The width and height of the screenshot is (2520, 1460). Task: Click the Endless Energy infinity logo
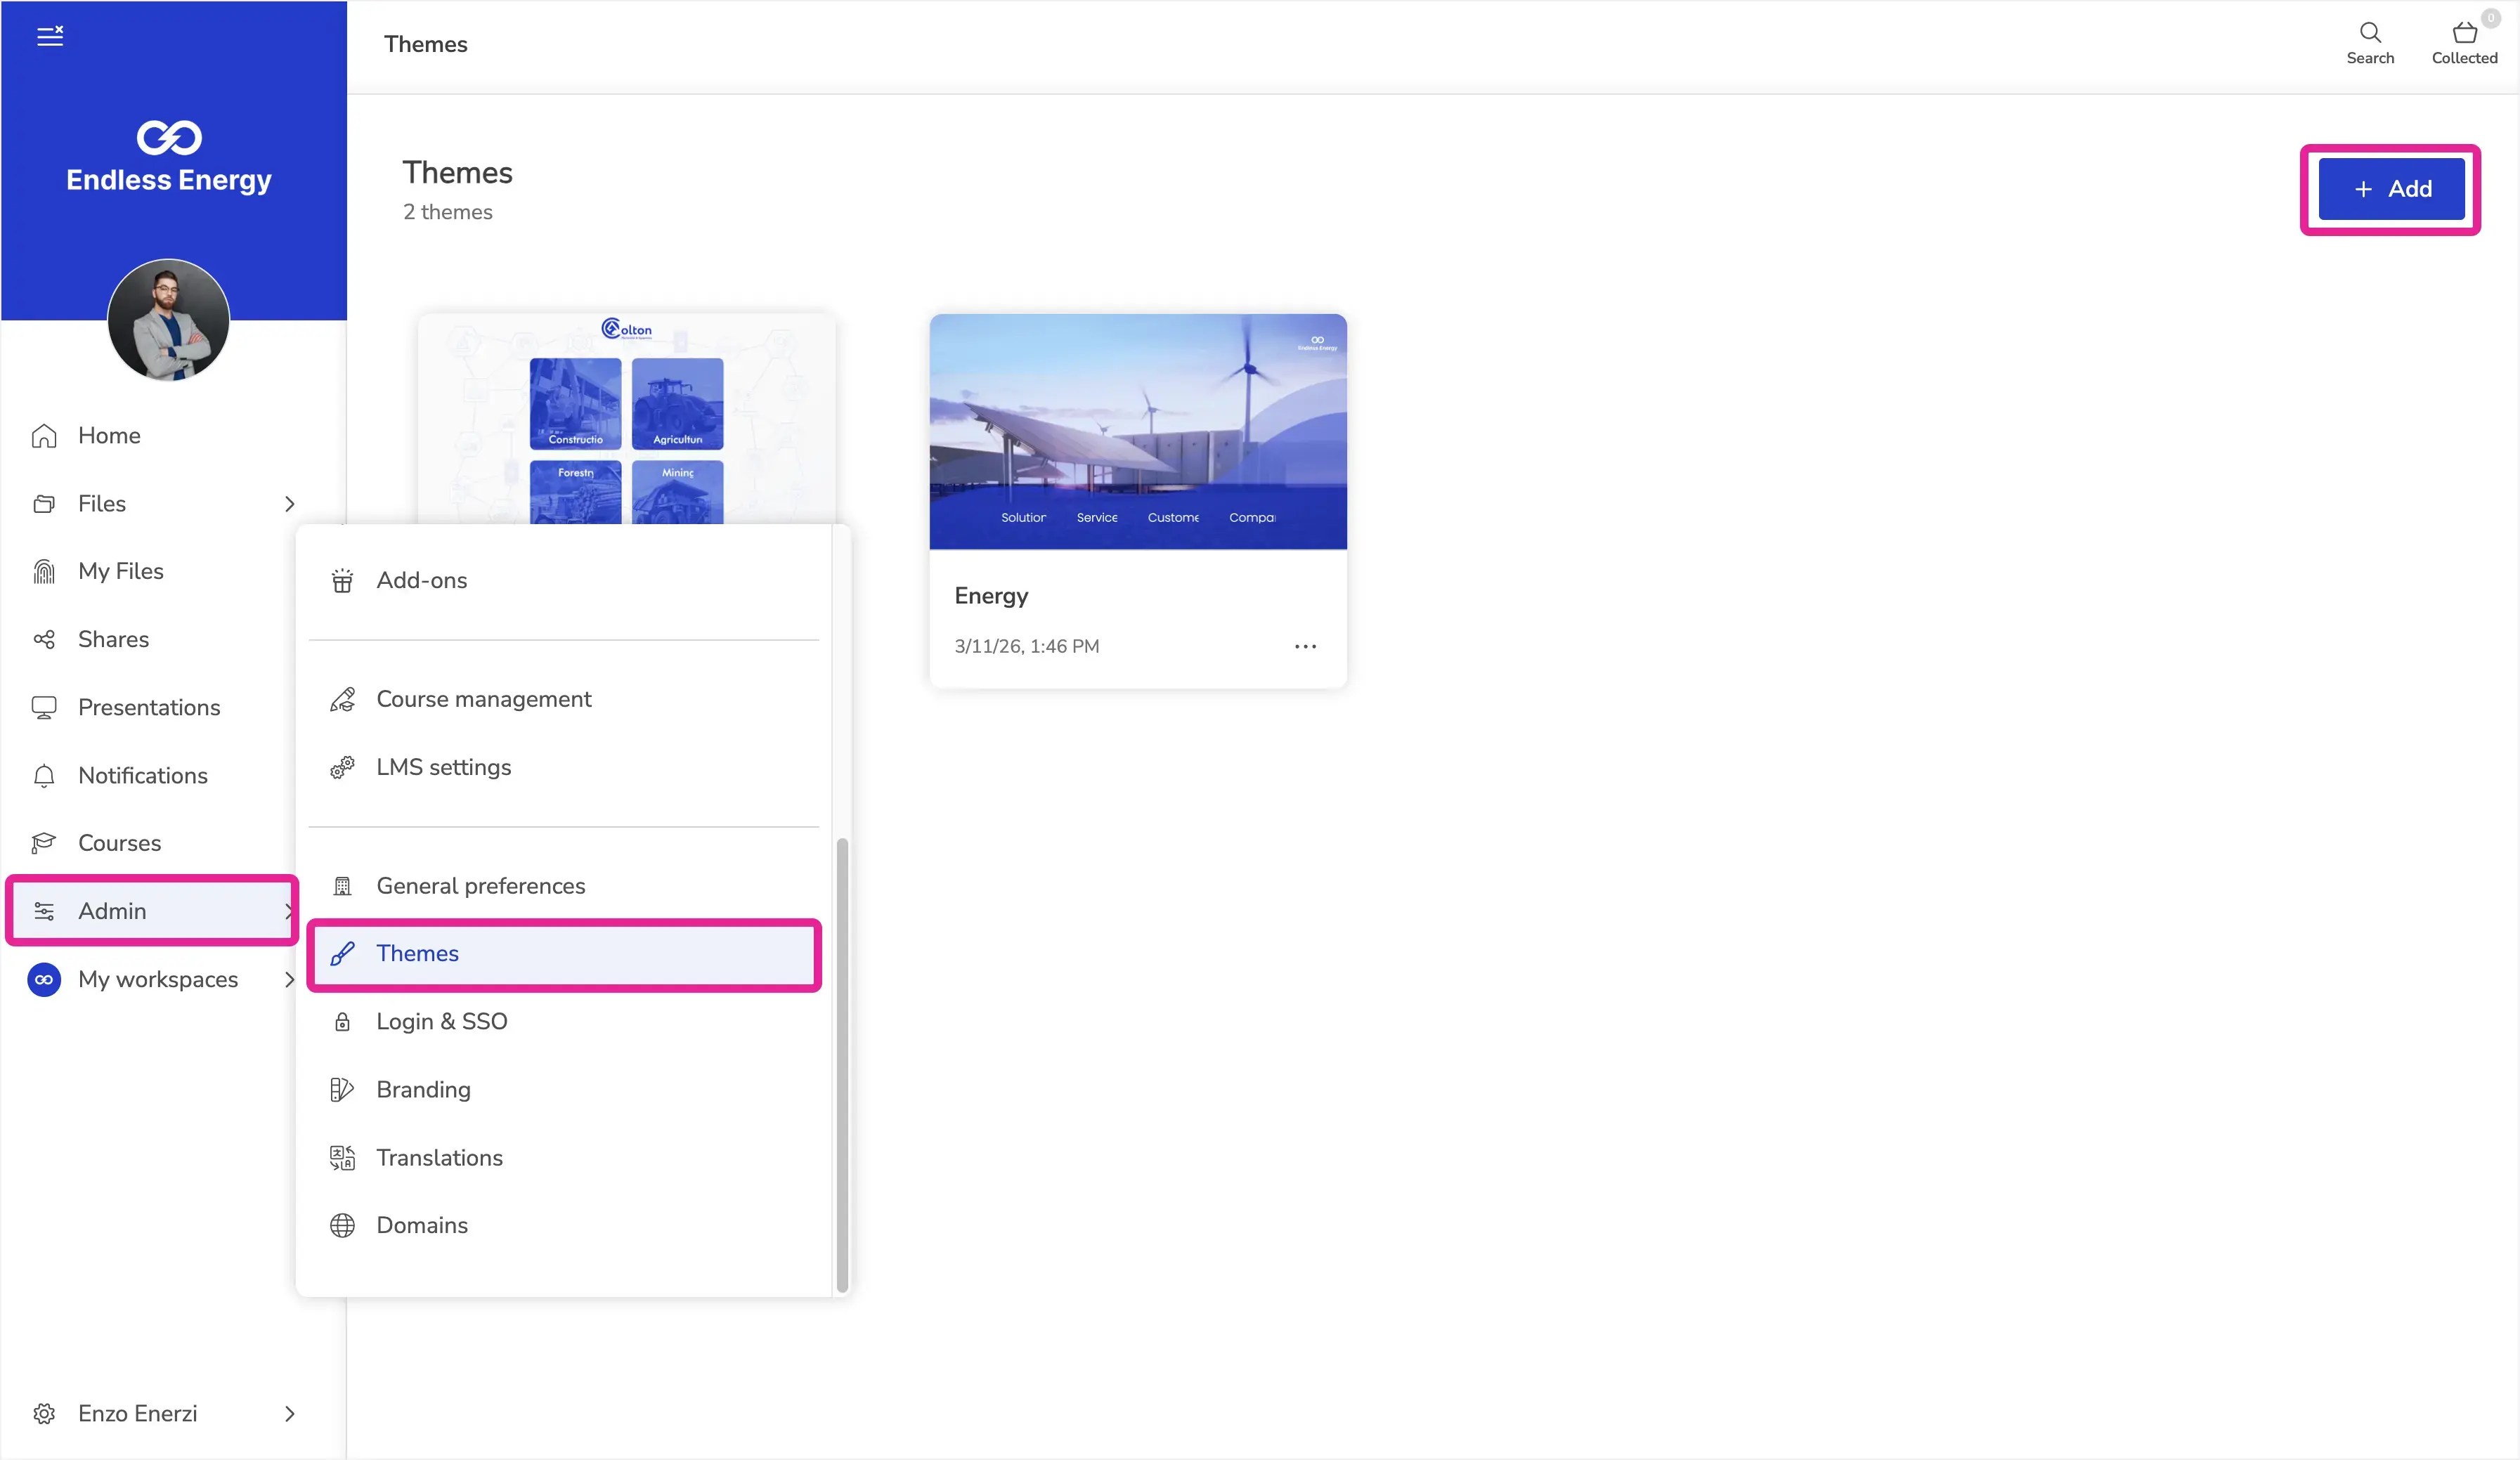point(169,138)
